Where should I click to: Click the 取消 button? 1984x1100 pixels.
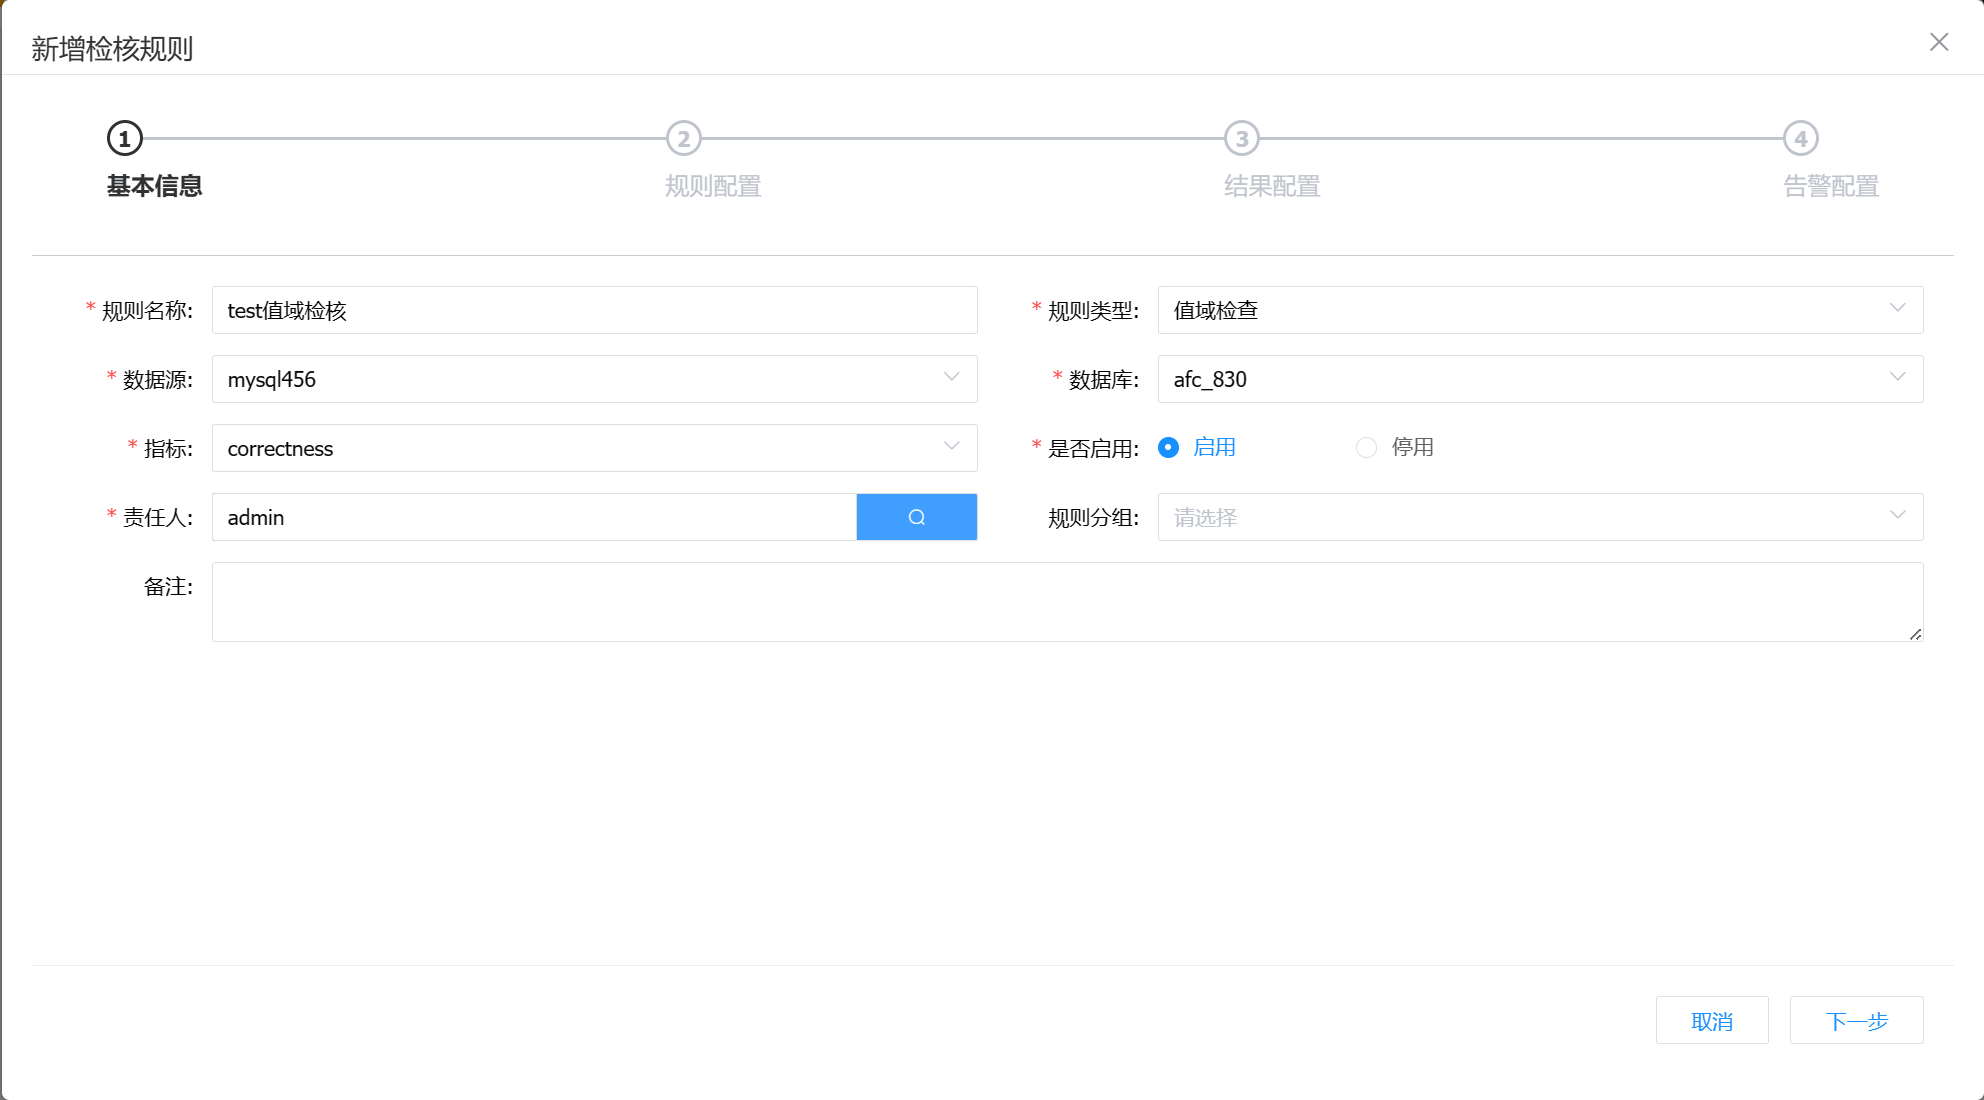[x=1711, y=1021]
